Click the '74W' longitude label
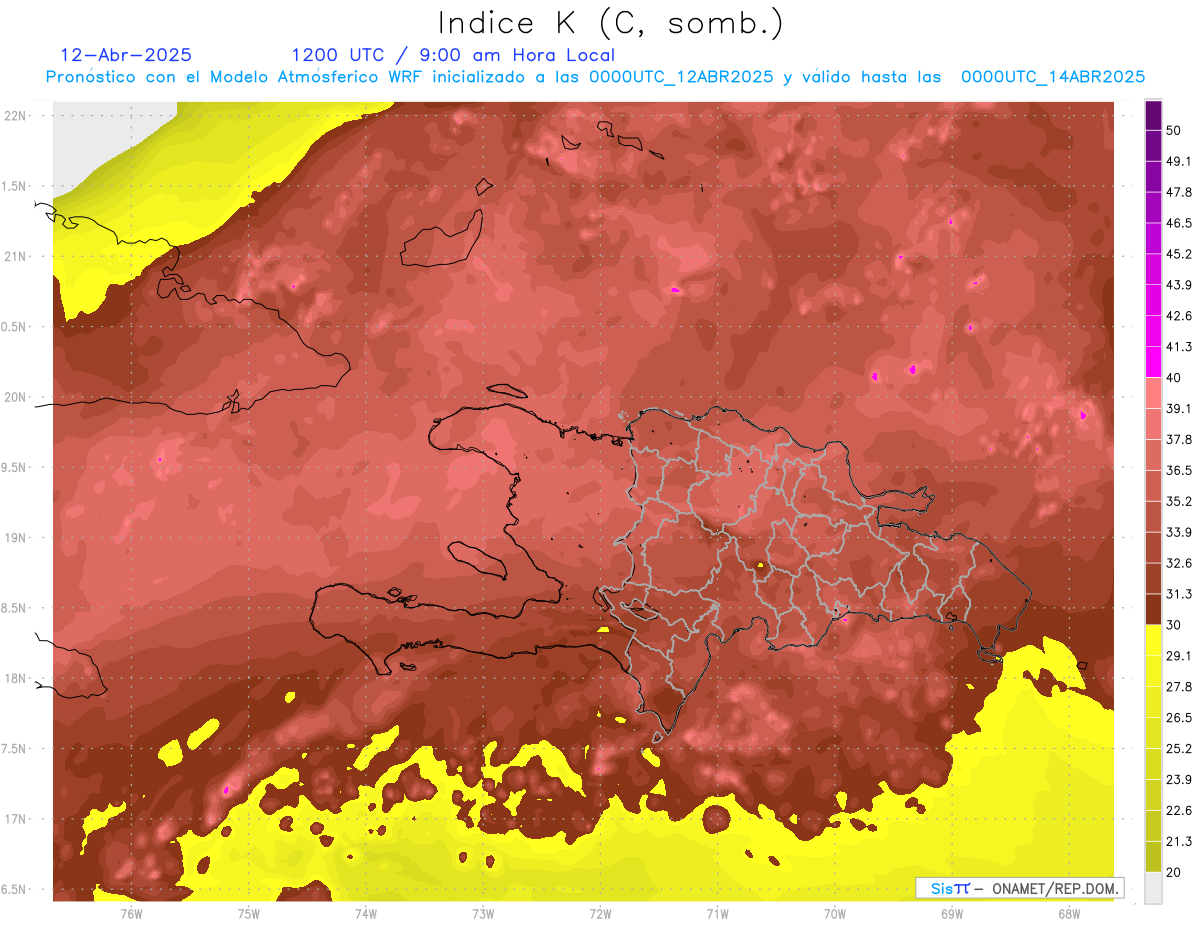Image resolution: width=1200 pixels, height=927 pixels. click(x=366, y=914)
